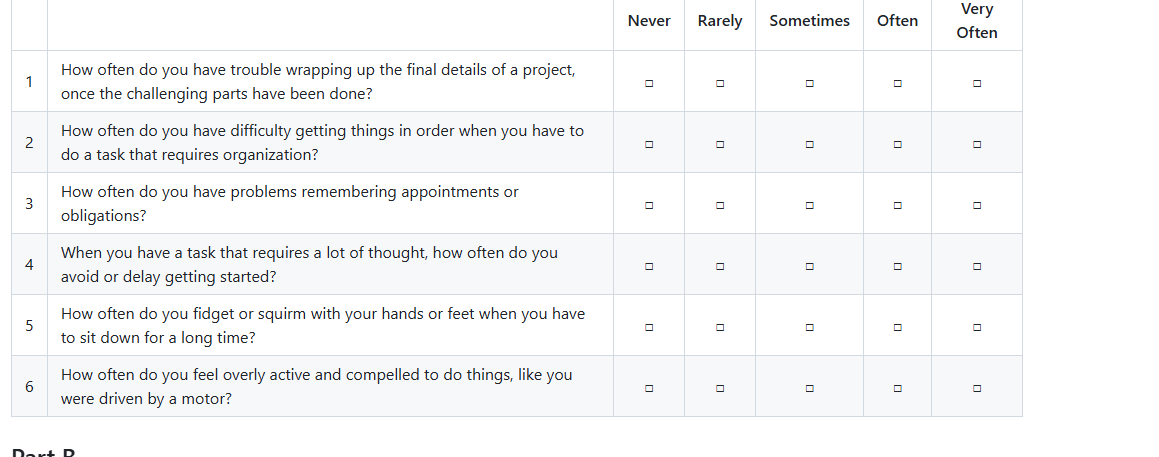The height and width of the screenshot is (457, 1159).
Task: Select Often for question 3
Action: point(897,206)
